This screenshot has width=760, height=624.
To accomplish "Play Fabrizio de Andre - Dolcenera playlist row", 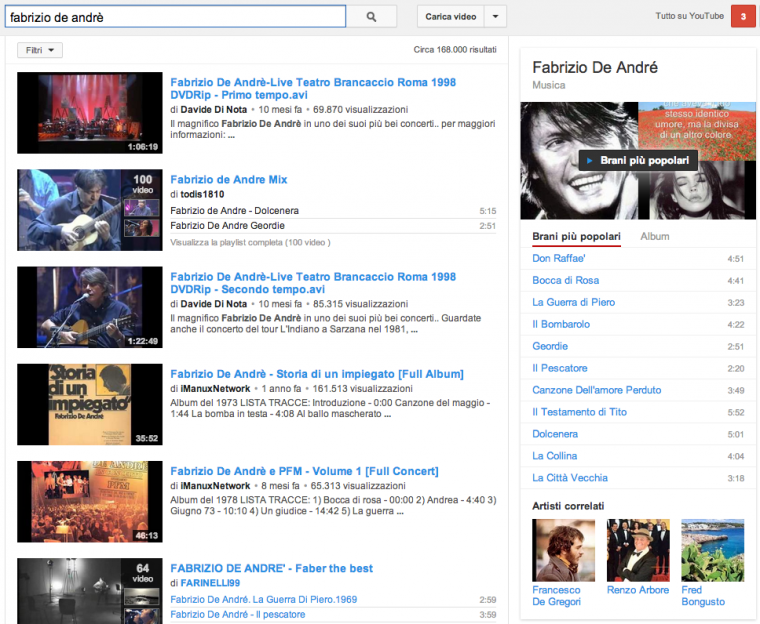I will pyautogui.click(x=333, y=211).
